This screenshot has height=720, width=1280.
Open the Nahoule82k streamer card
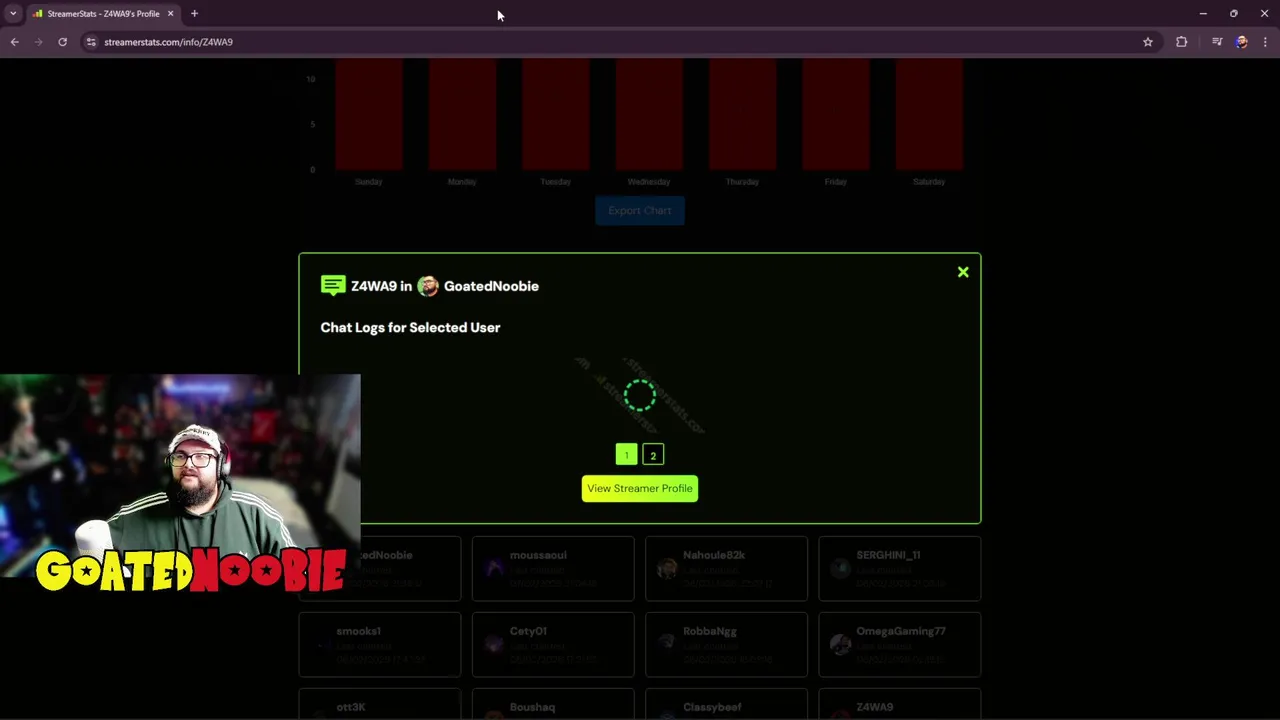[727, 569]
